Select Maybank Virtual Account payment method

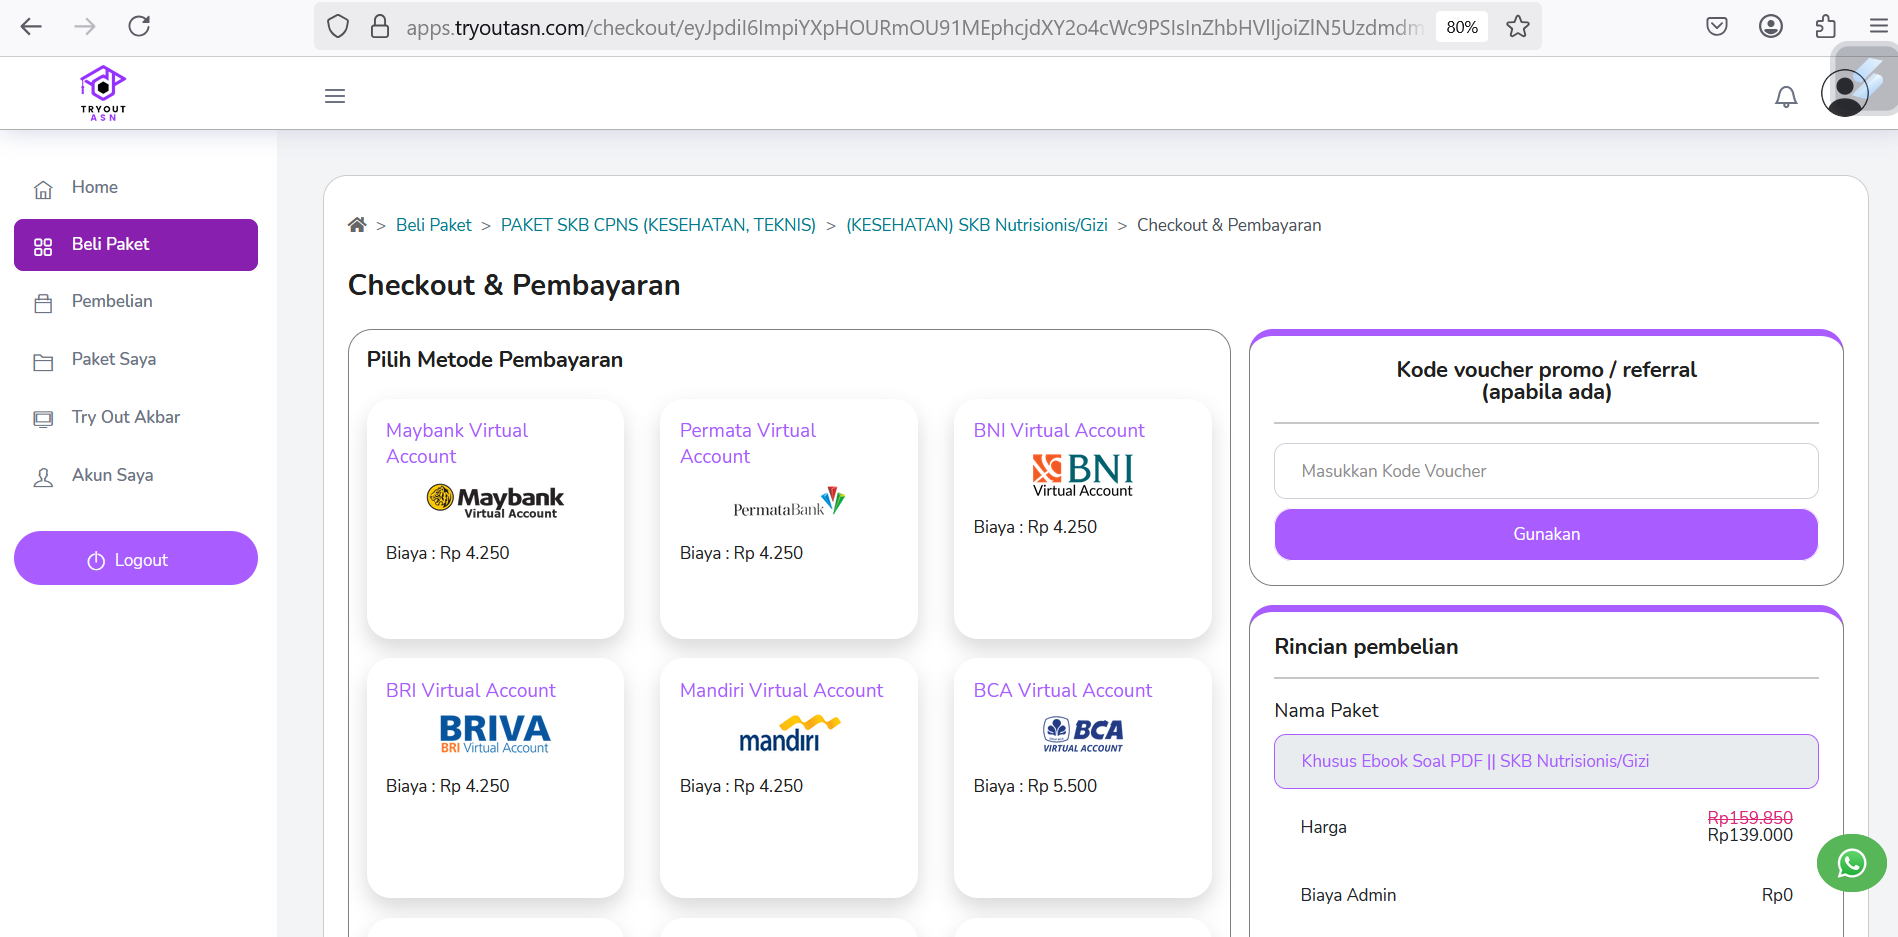click(x=495, y=518)
